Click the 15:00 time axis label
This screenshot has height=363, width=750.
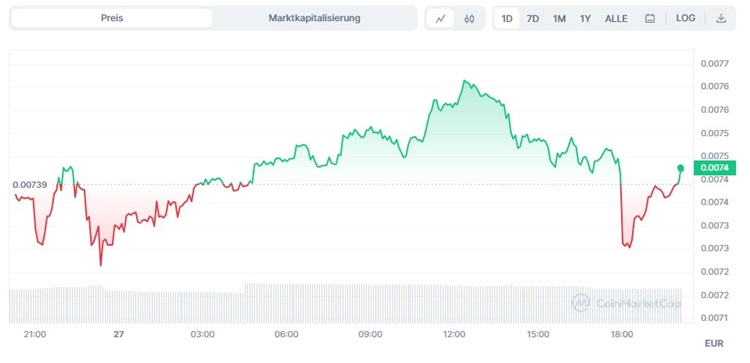coord(537,334)
